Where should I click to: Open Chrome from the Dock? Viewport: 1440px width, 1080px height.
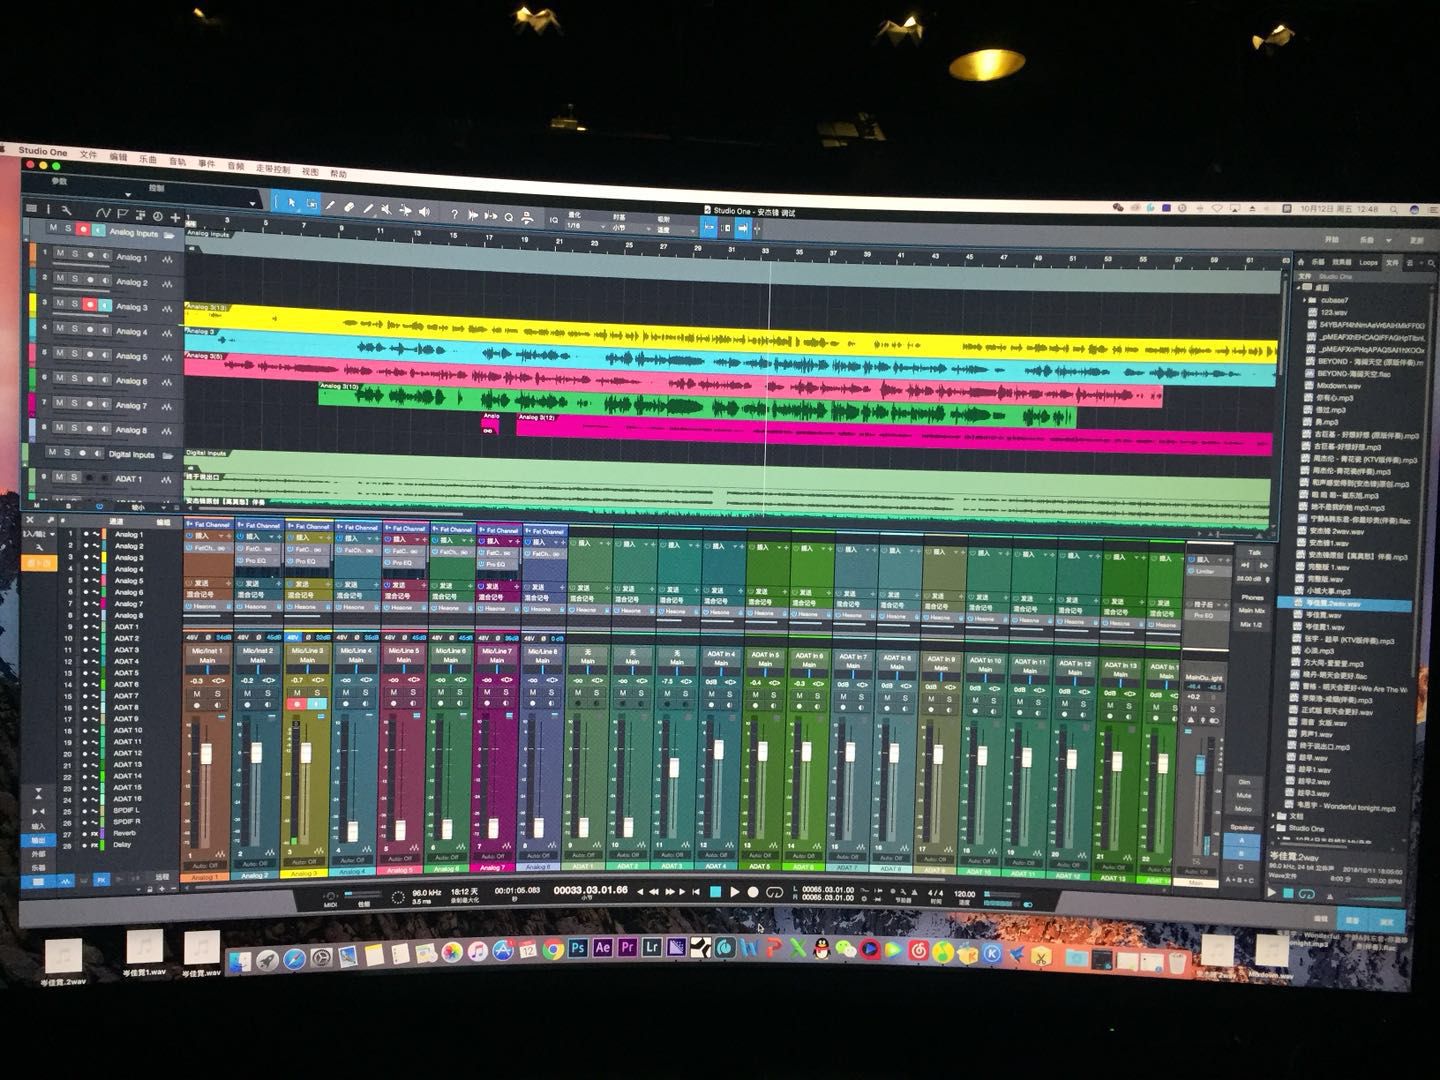click(x=553, y=950)
